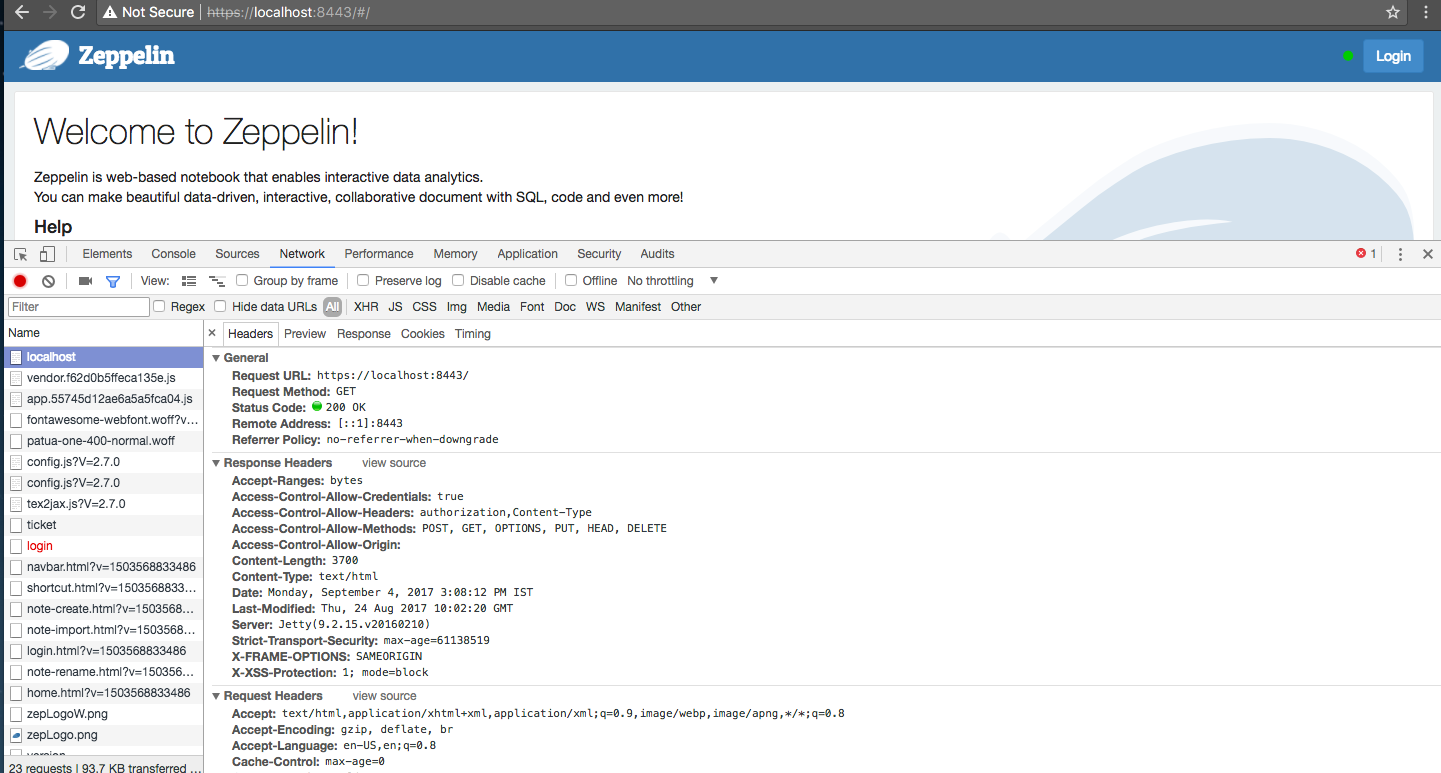Open the Audits tab
This screenshot has width=1441, height=773.
(657, 254)
